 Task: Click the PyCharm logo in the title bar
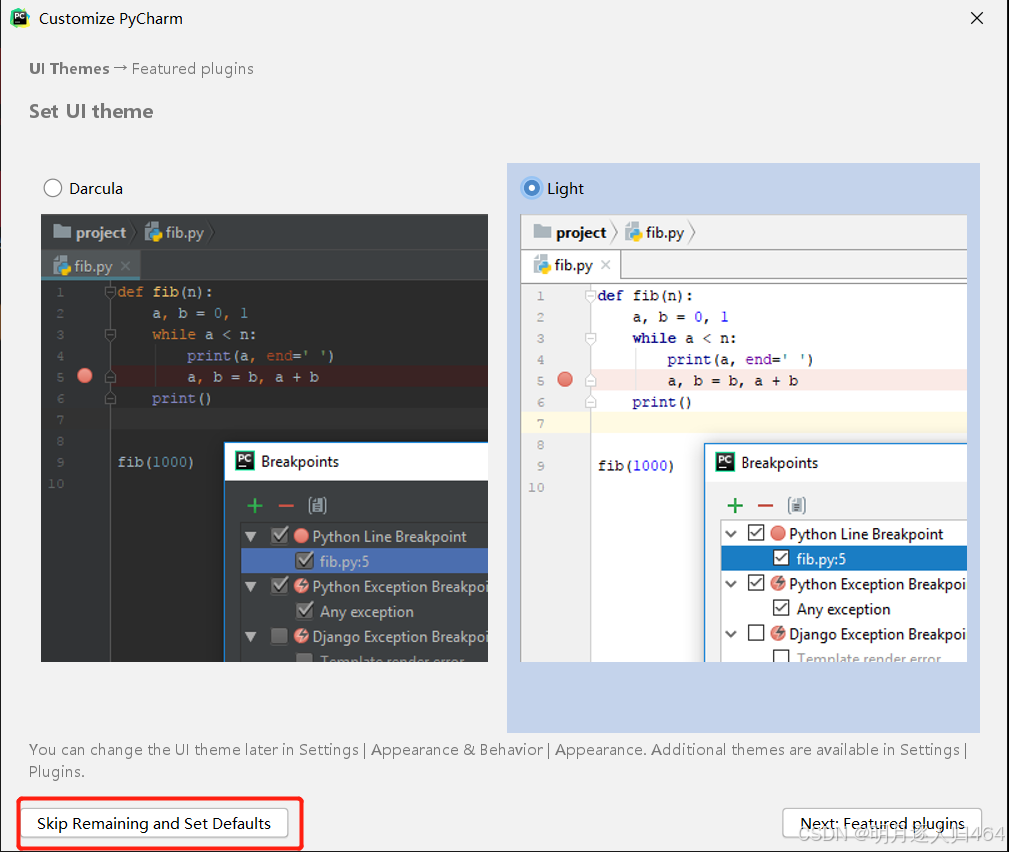(x=20, y=18)
